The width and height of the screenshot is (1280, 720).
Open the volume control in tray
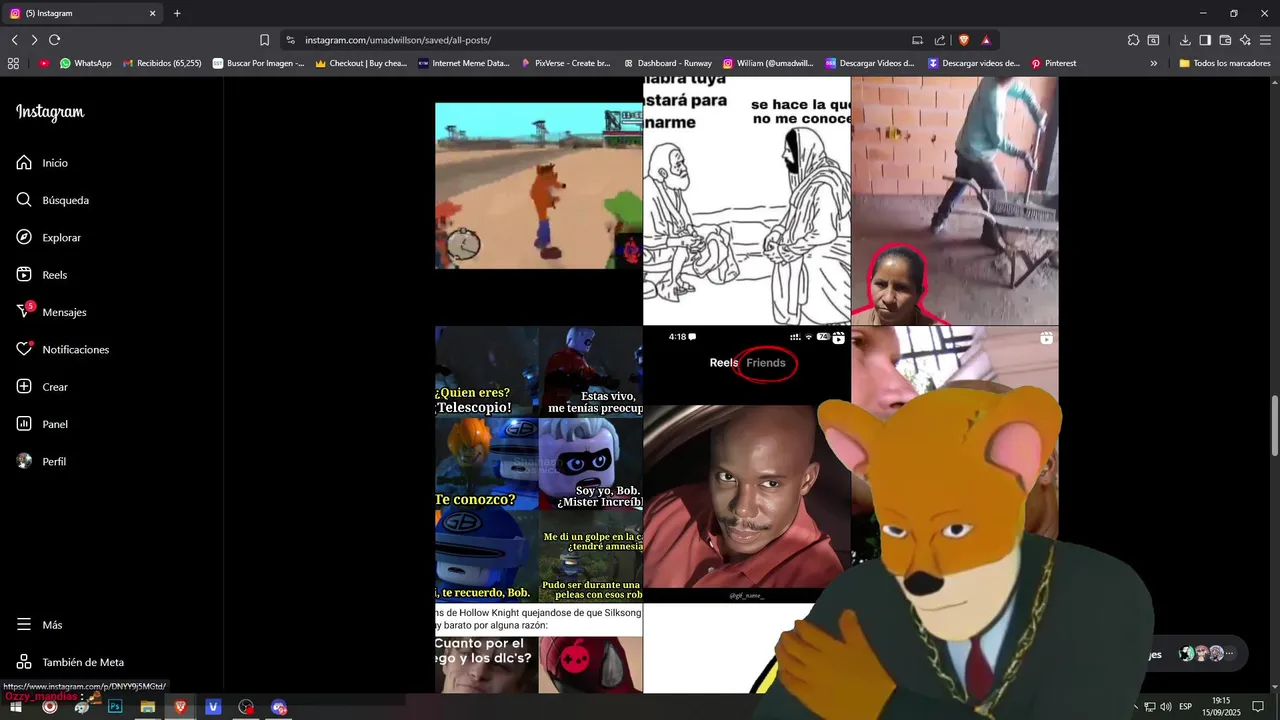(1166, 707)
